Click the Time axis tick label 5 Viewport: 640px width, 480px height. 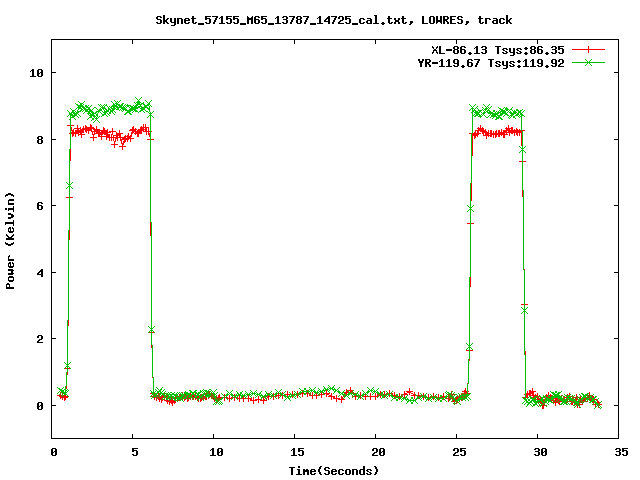[x=135, y=452]
